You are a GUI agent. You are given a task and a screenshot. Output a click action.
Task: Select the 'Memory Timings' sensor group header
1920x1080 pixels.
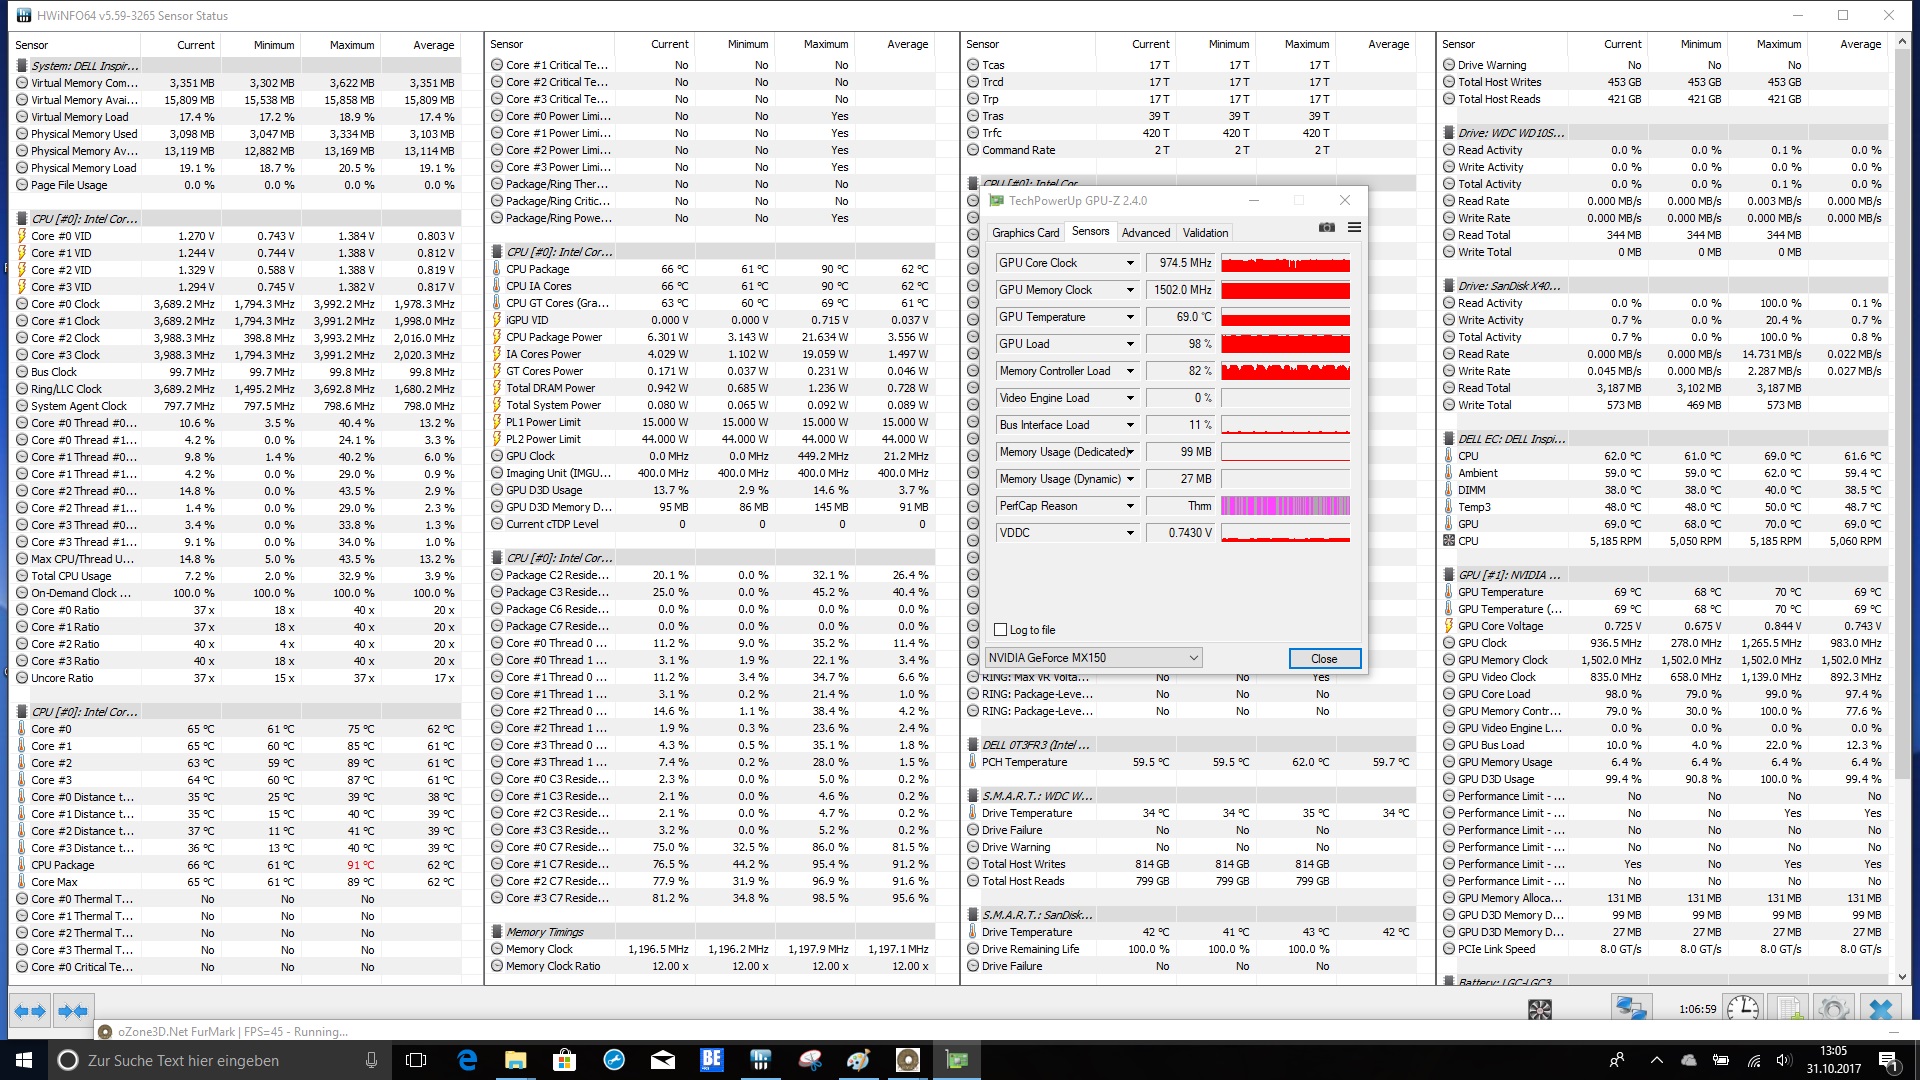[x=712, y=932]
